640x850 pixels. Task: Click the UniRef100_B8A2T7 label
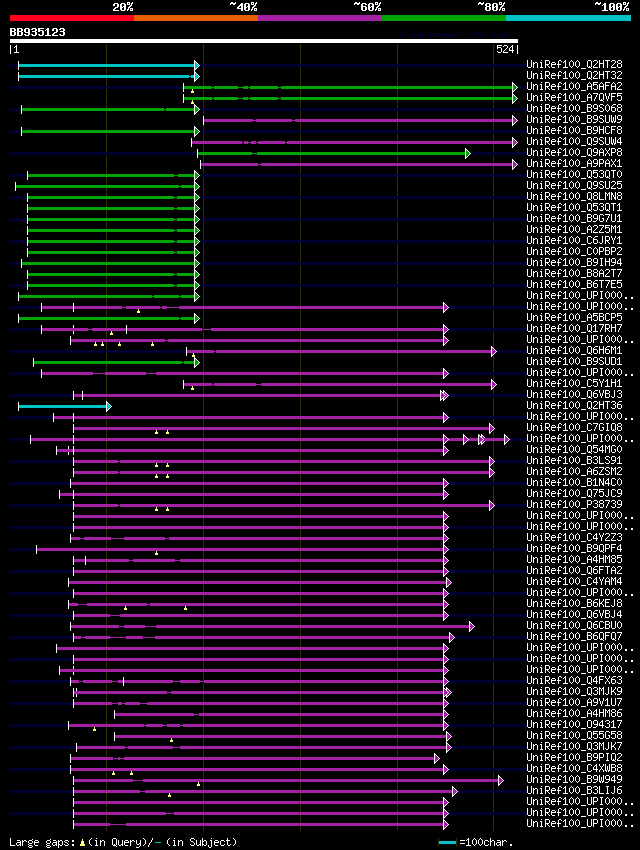pos(574,273)
